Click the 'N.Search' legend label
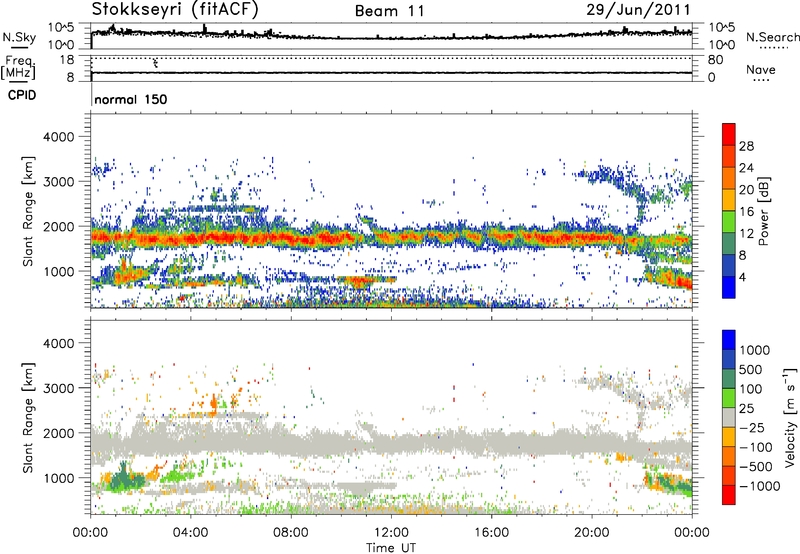 click(772, 37)
